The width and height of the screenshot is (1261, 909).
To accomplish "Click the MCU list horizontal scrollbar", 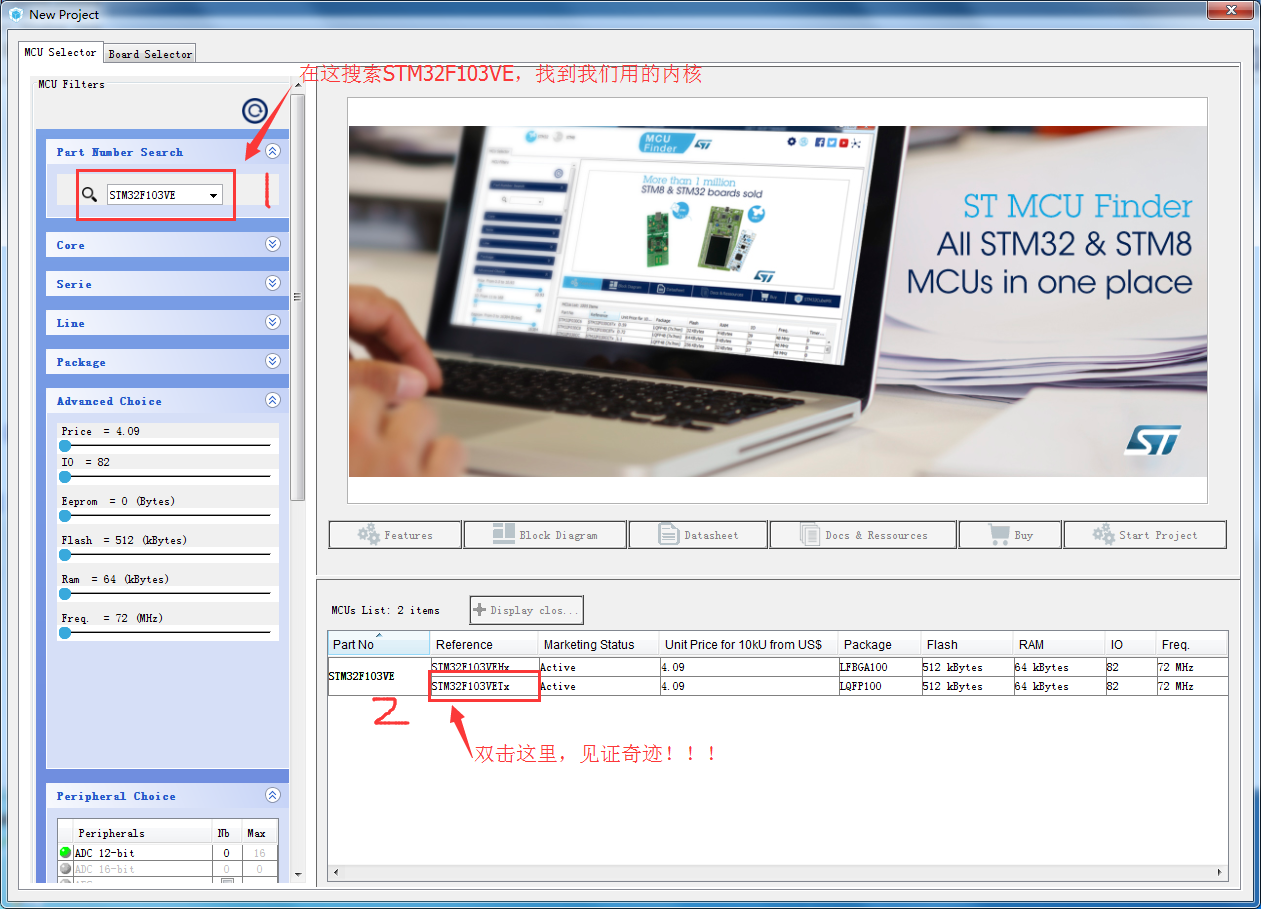I will point(778,874).
